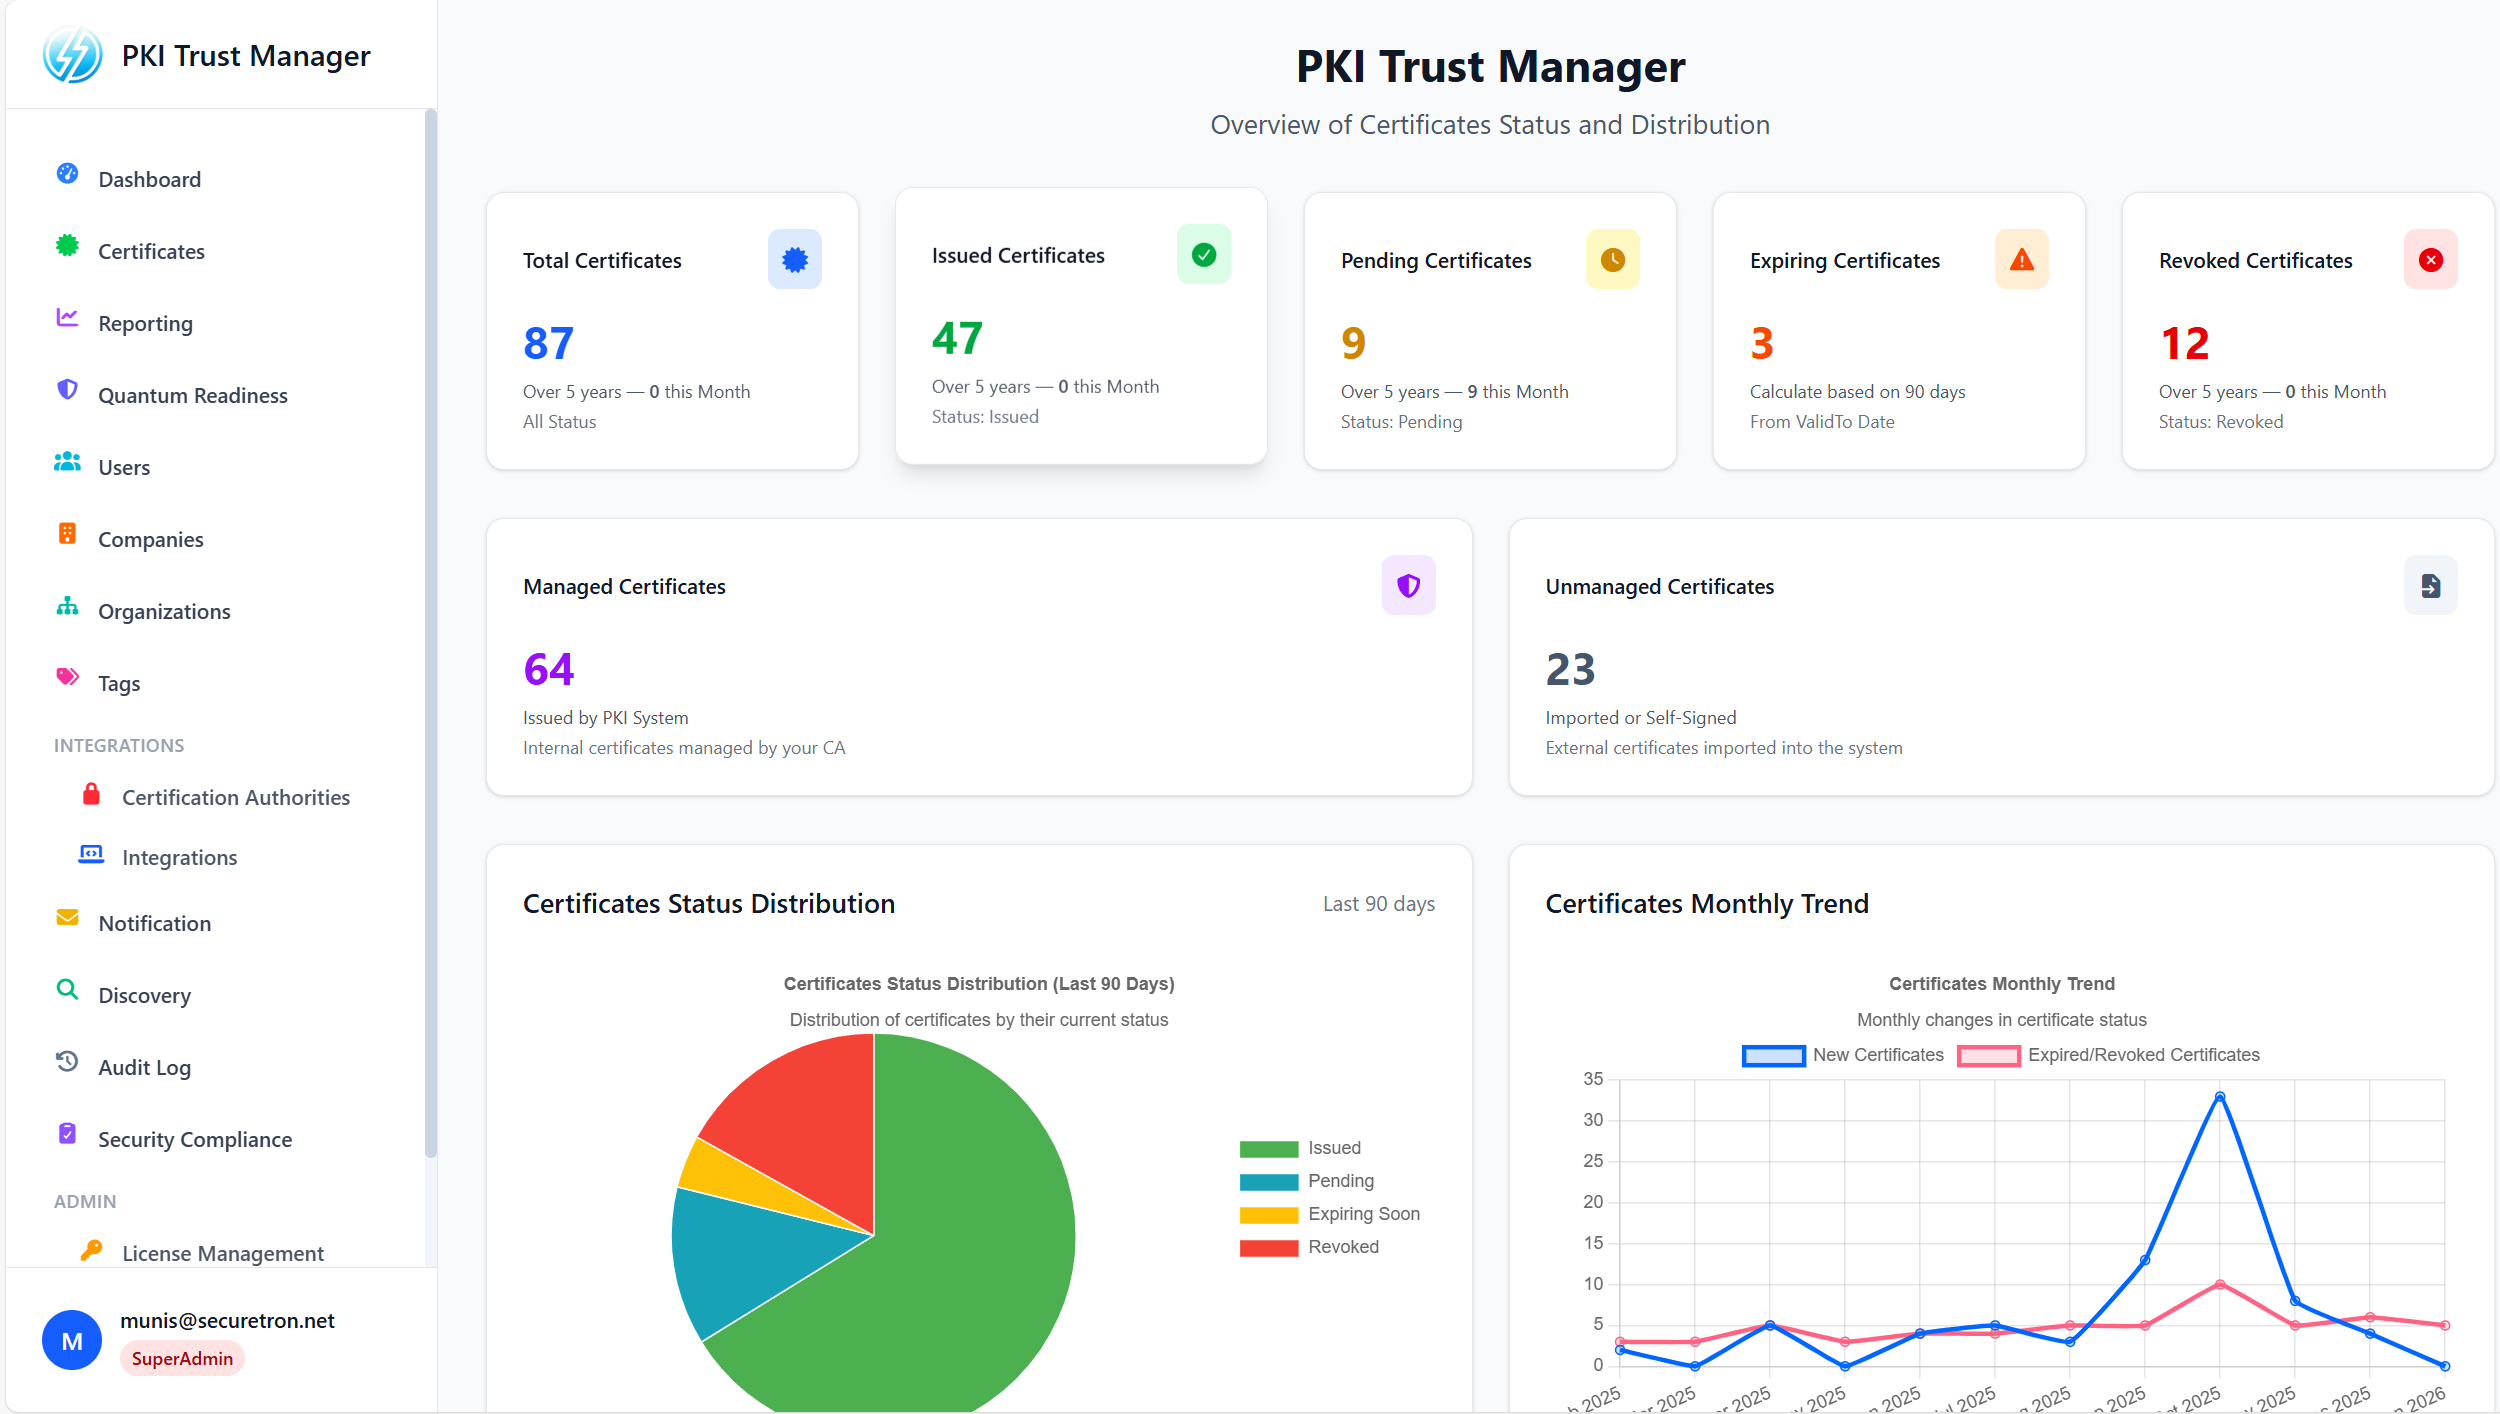
Task: Click the Certification Authorities lock icon
Action: click(x=91, y=793)
